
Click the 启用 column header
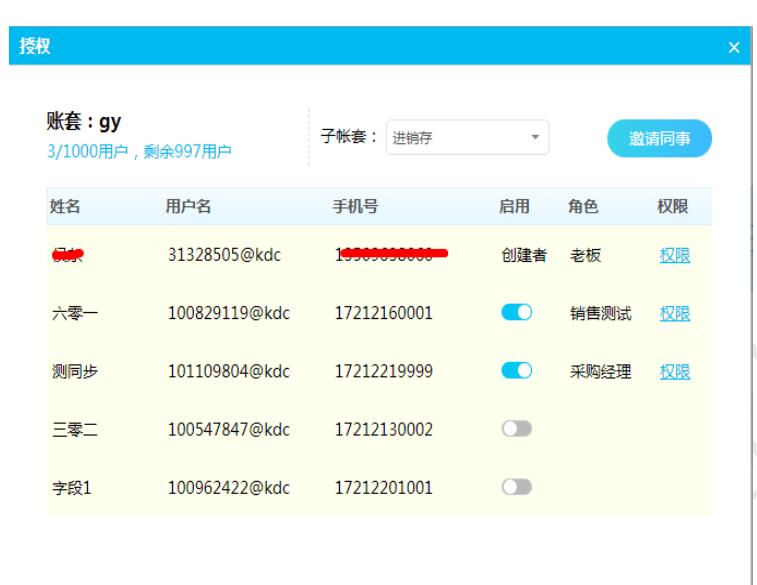click(x=514, y=207)
